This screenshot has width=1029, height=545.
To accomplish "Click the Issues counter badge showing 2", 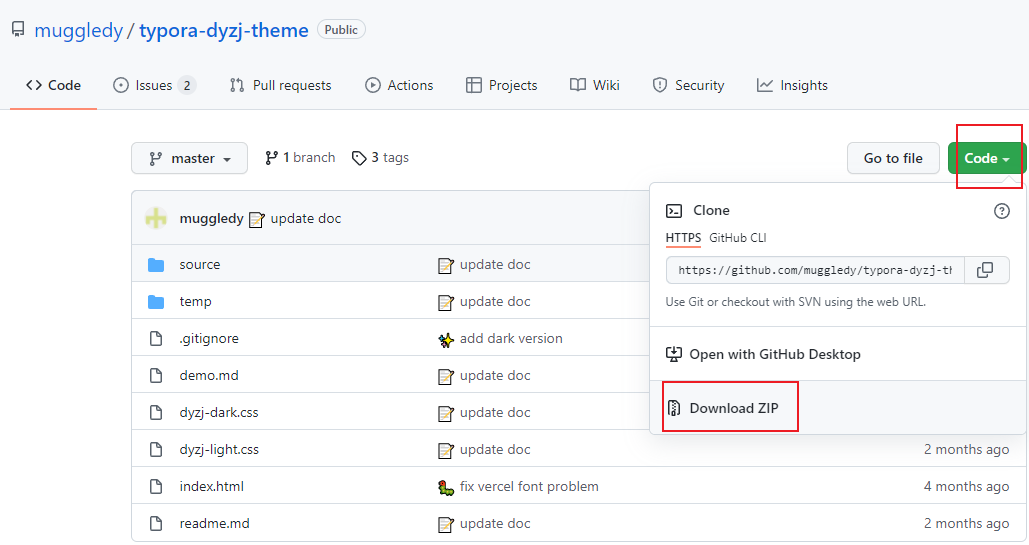I will click(187, 85).
